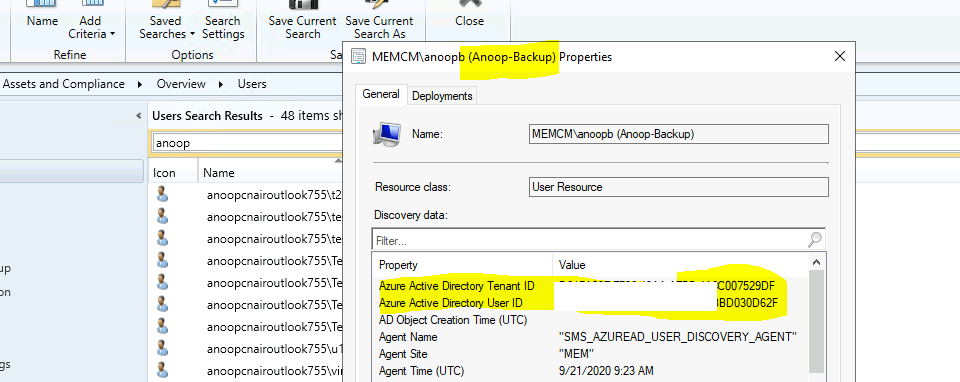Select the Agent Site property row
Image resolution: width=960 pixels, height=382 pixels.
pyautogui.click(x=590, y=354)
